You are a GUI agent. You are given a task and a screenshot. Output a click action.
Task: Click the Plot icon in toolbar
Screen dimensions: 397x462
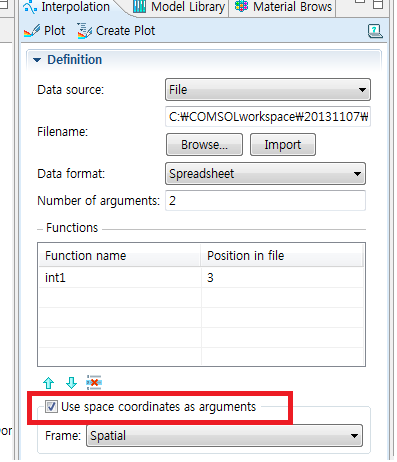(x=32, y=31)
